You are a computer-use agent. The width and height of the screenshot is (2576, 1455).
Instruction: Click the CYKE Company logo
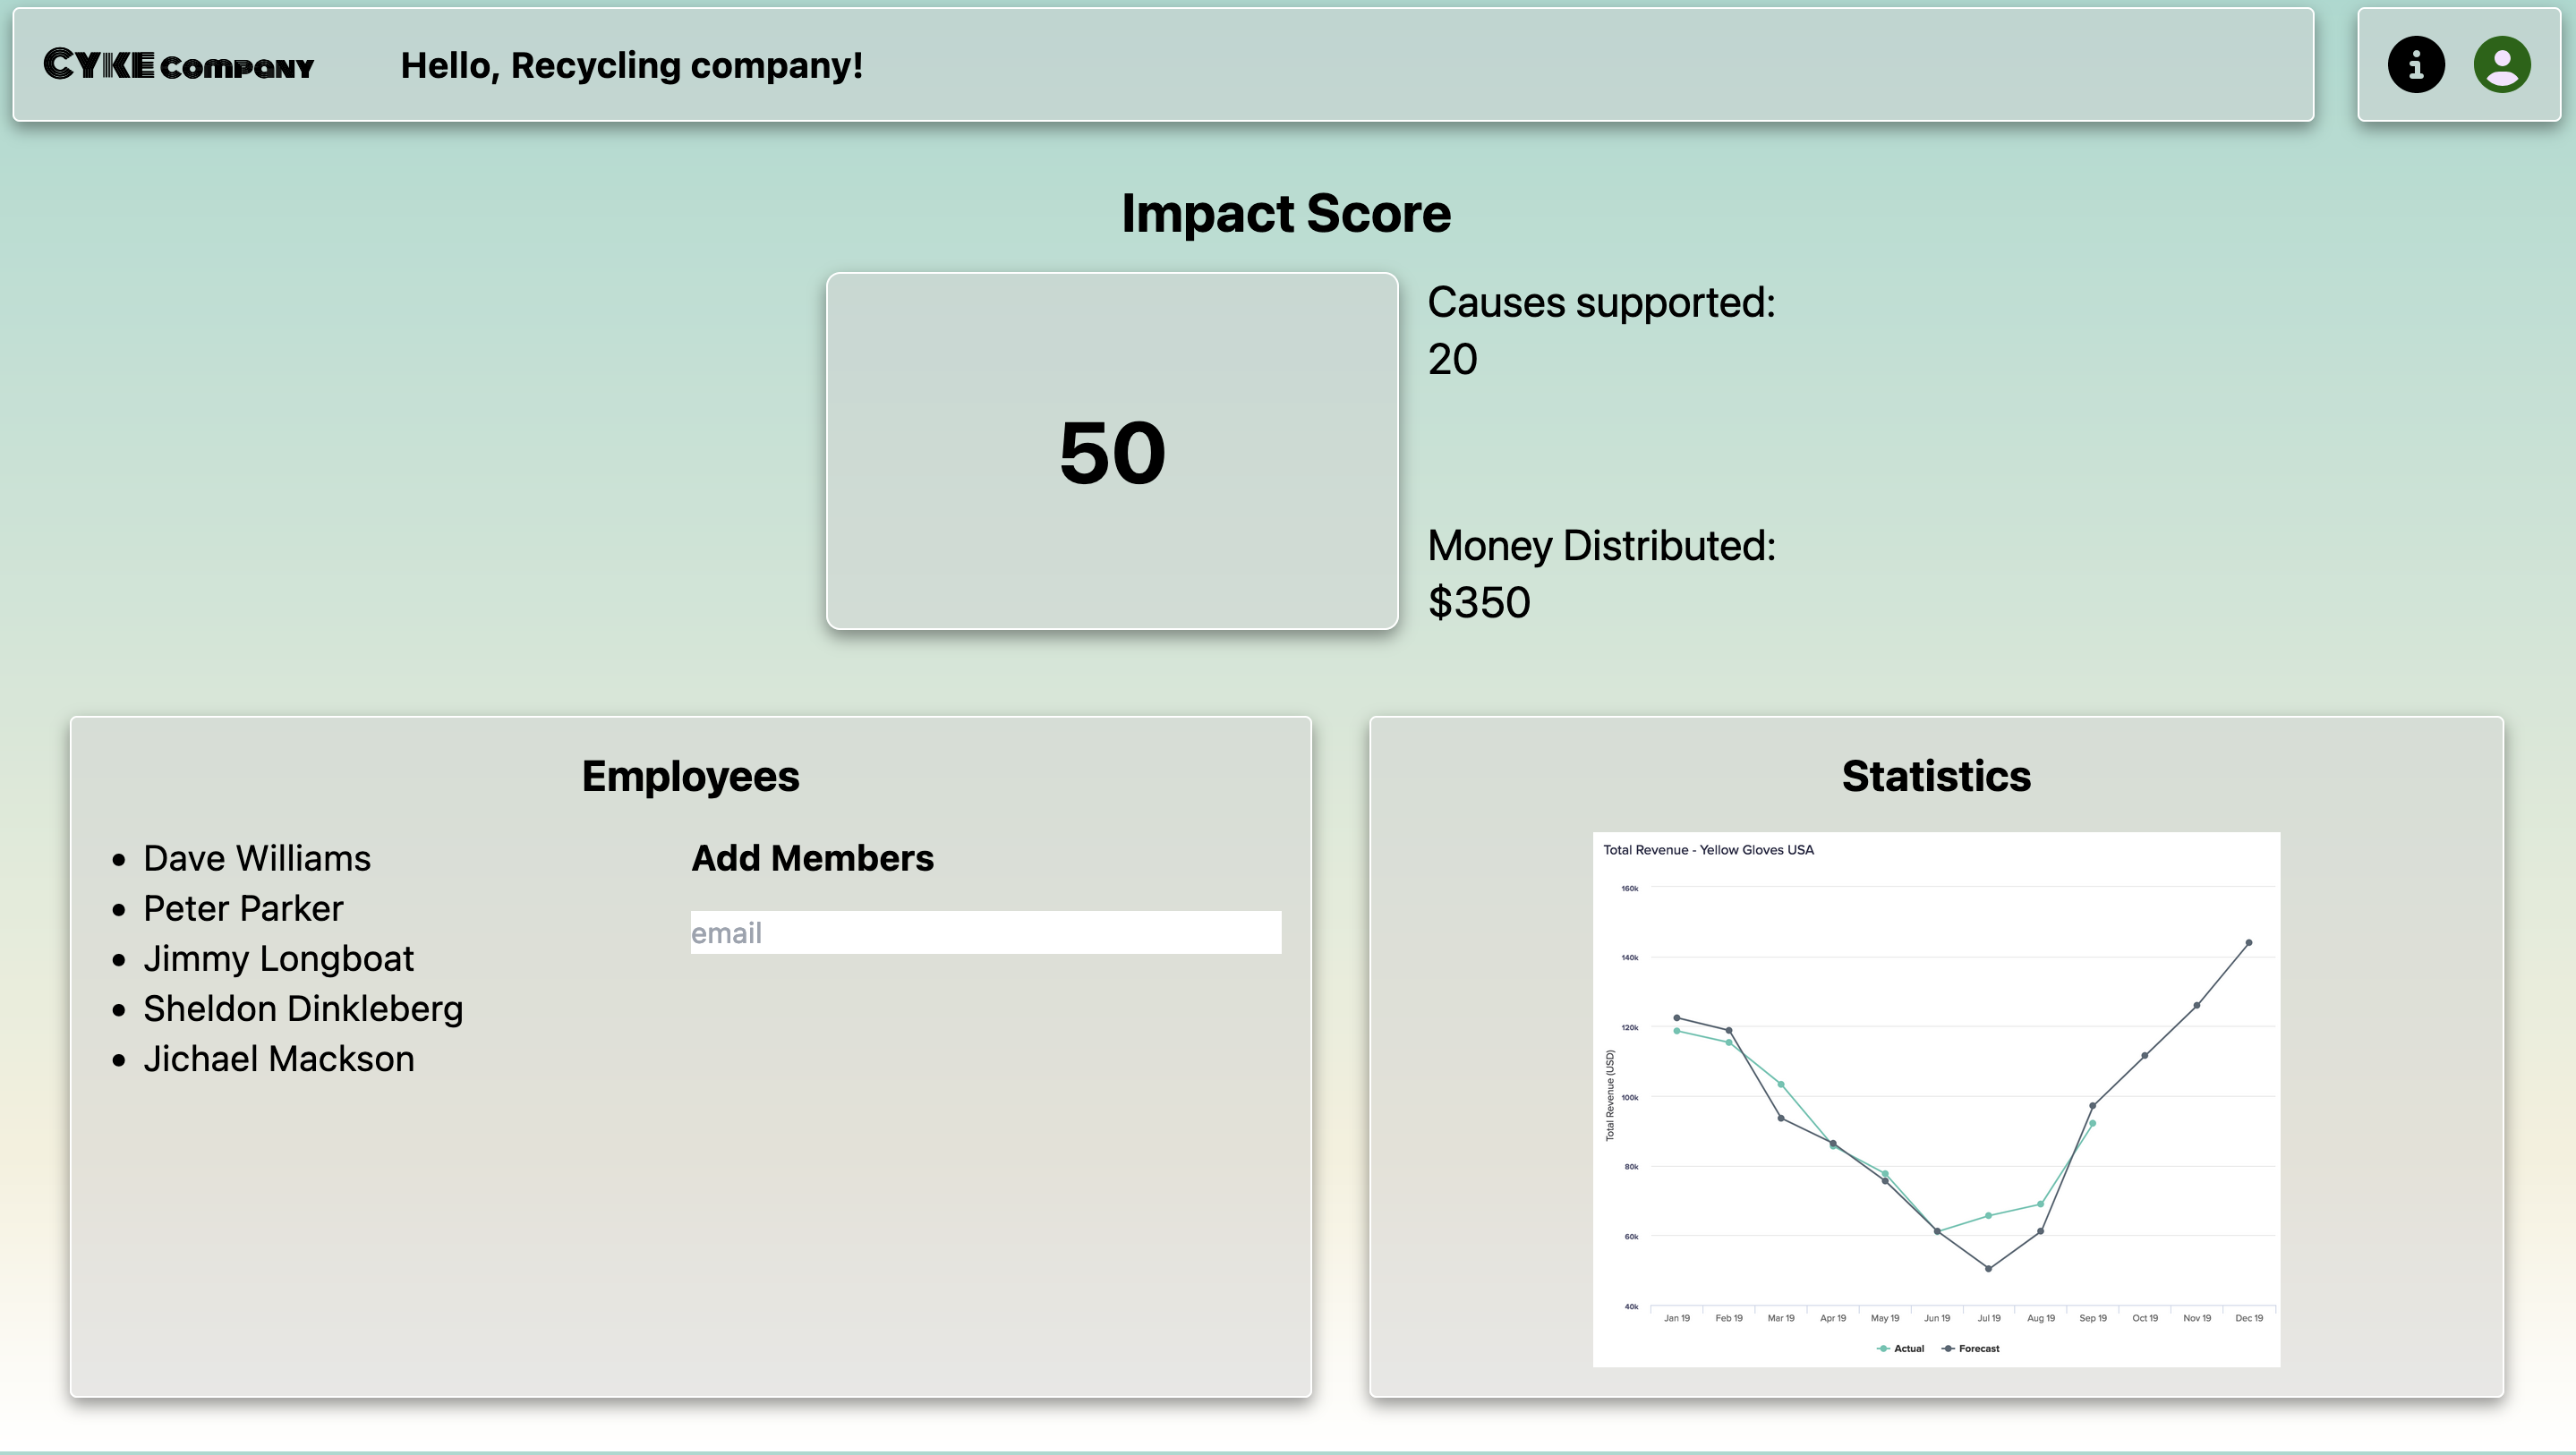[178, 65]
